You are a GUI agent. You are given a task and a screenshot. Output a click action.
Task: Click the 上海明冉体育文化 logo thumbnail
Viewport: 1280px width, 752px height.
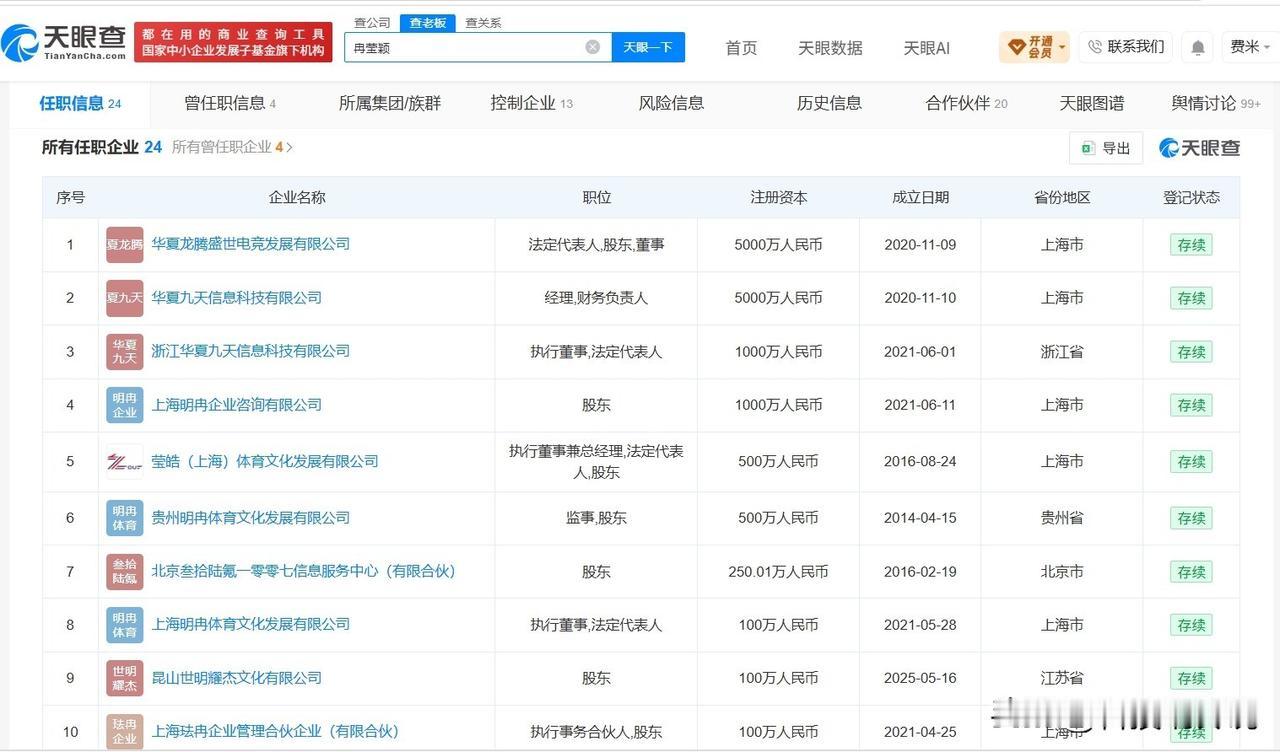(x=125, y=625)
